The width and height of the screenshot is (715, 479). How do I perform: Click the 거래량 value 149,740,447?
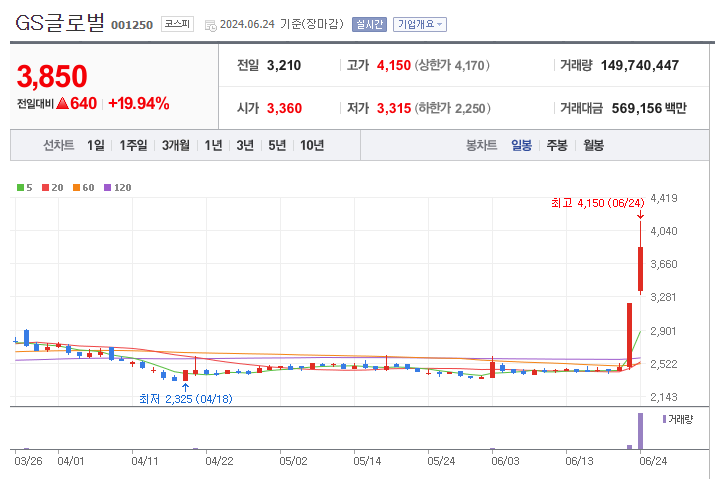[x=640, y=65]
